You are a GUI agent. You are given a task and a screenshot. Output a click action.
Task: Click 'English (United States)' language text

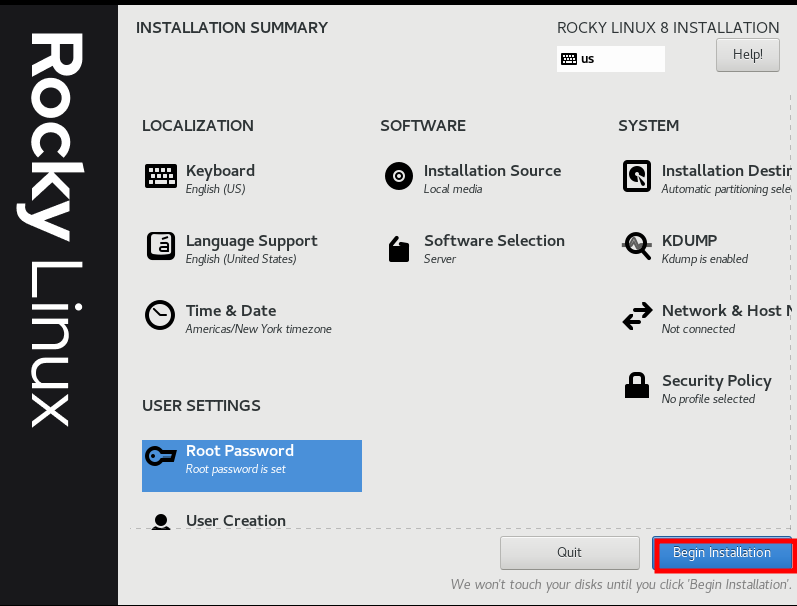point(241,259)
